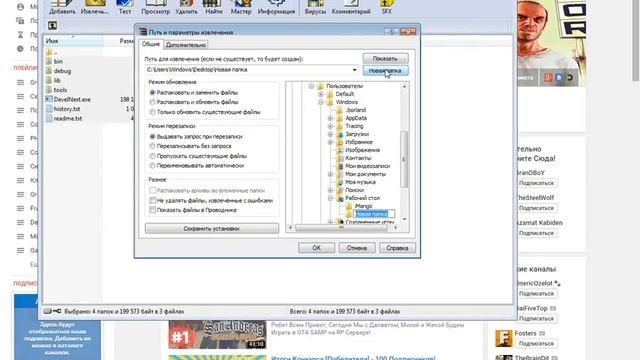Viewport: 640px width, 360px height.
Task: Click the Добавить toolbar icon in WinRAR
Action: point(62,4)
